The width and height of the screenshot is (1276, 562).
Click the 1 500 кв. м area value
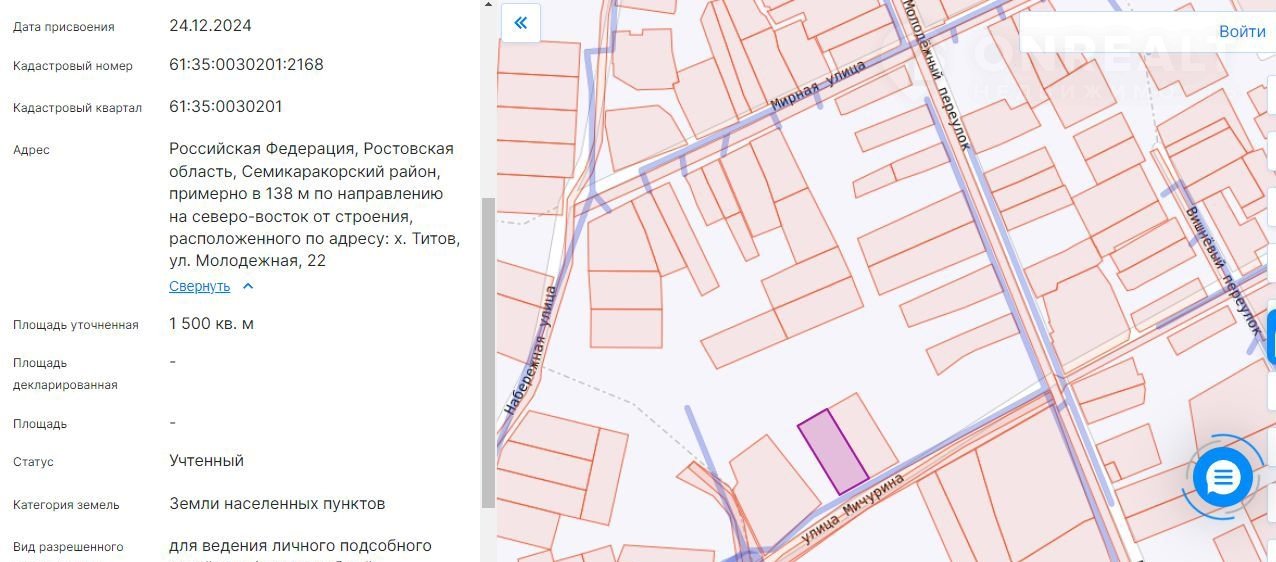coord(211,324)
